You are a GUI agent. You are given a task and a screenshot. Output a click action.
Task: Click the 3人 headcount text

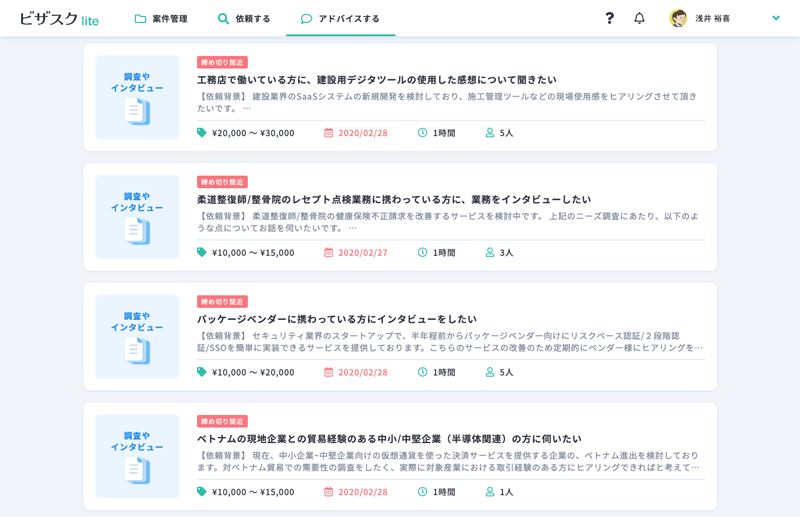coord(506,253)
